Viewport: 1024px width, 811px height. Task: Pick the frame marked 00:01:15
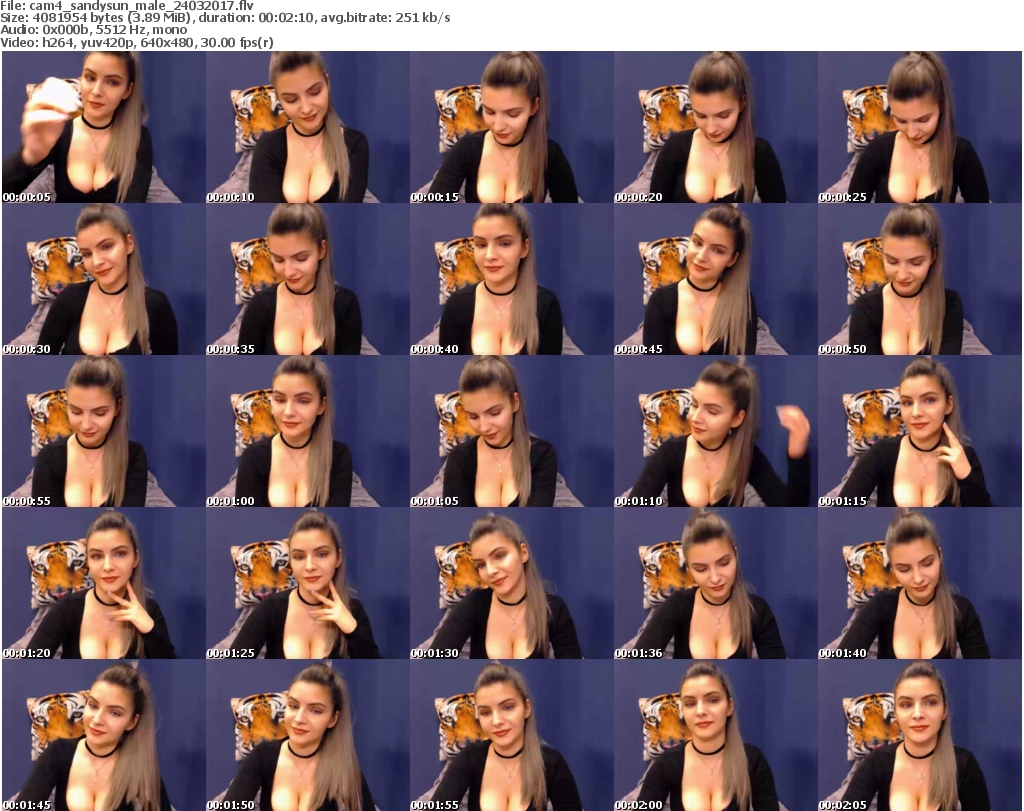coord(920,432)
